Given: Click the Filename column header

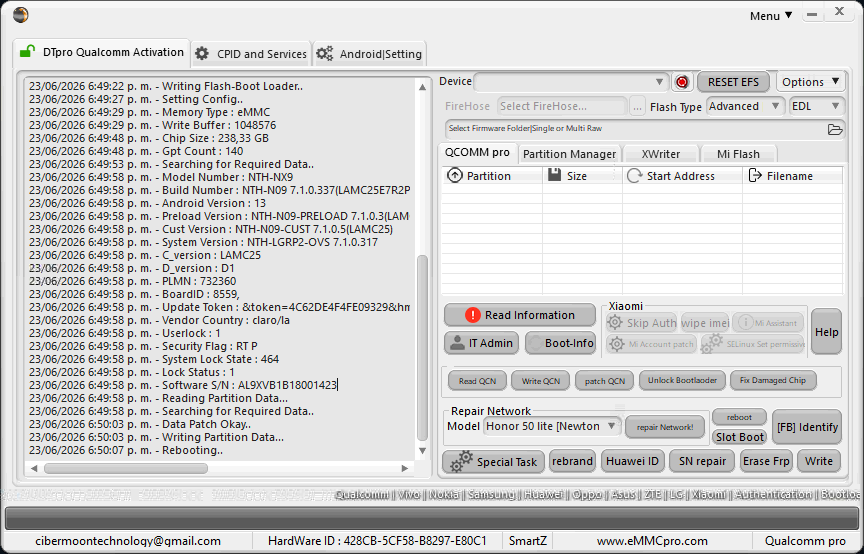Looking at the screenshot, I should tap(792, 176).
